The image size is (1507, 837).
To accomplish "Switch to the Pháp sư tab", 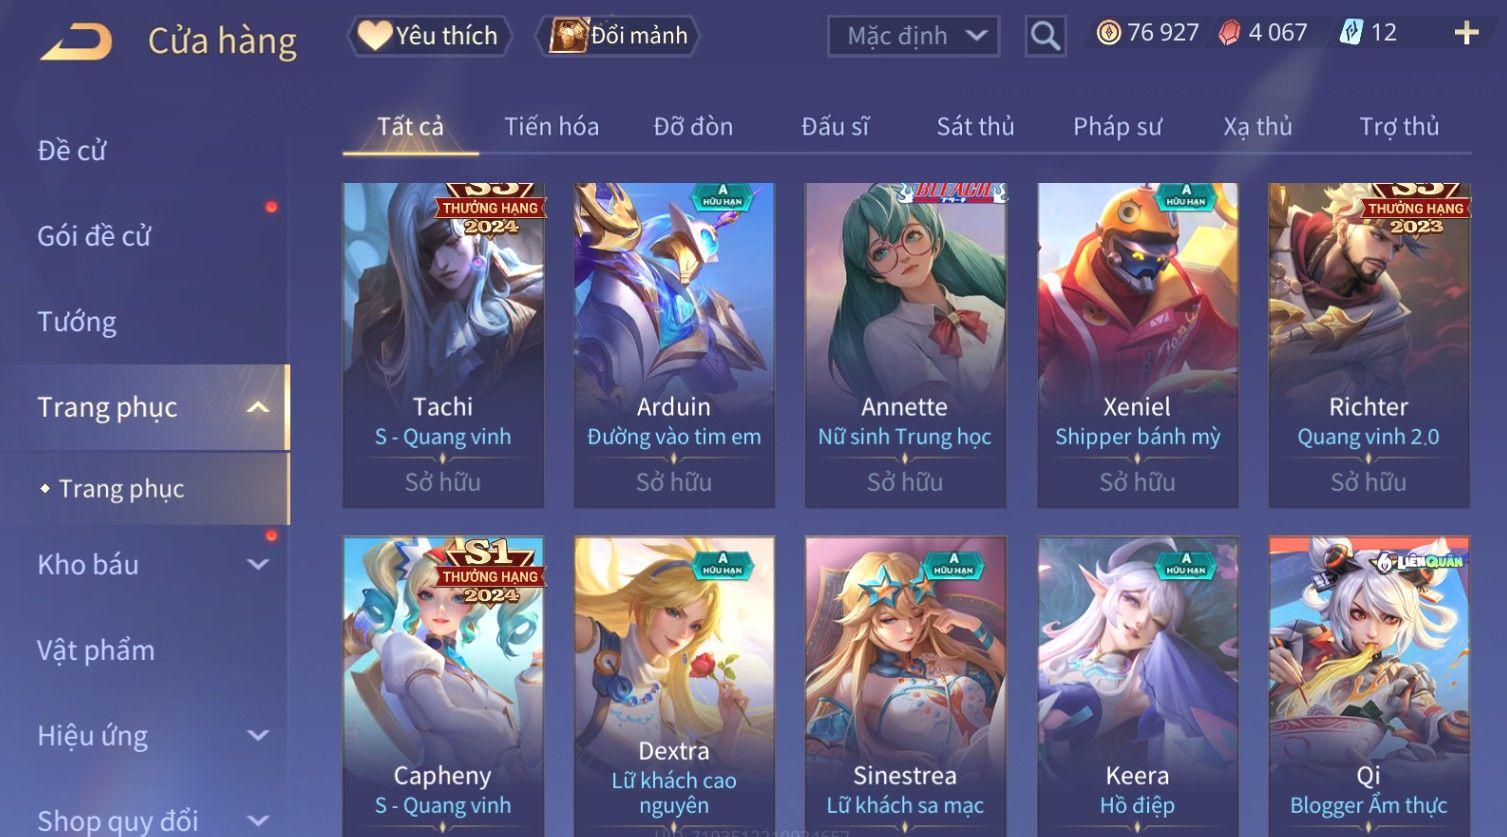I will click(x=1117, y=127).
